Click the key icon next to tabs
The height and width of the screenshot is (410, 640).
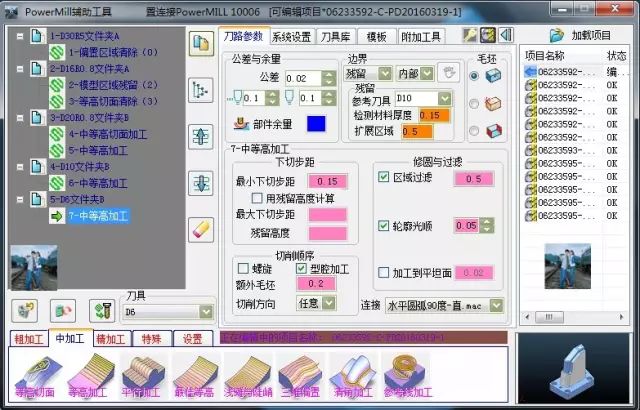coord(470,35)
